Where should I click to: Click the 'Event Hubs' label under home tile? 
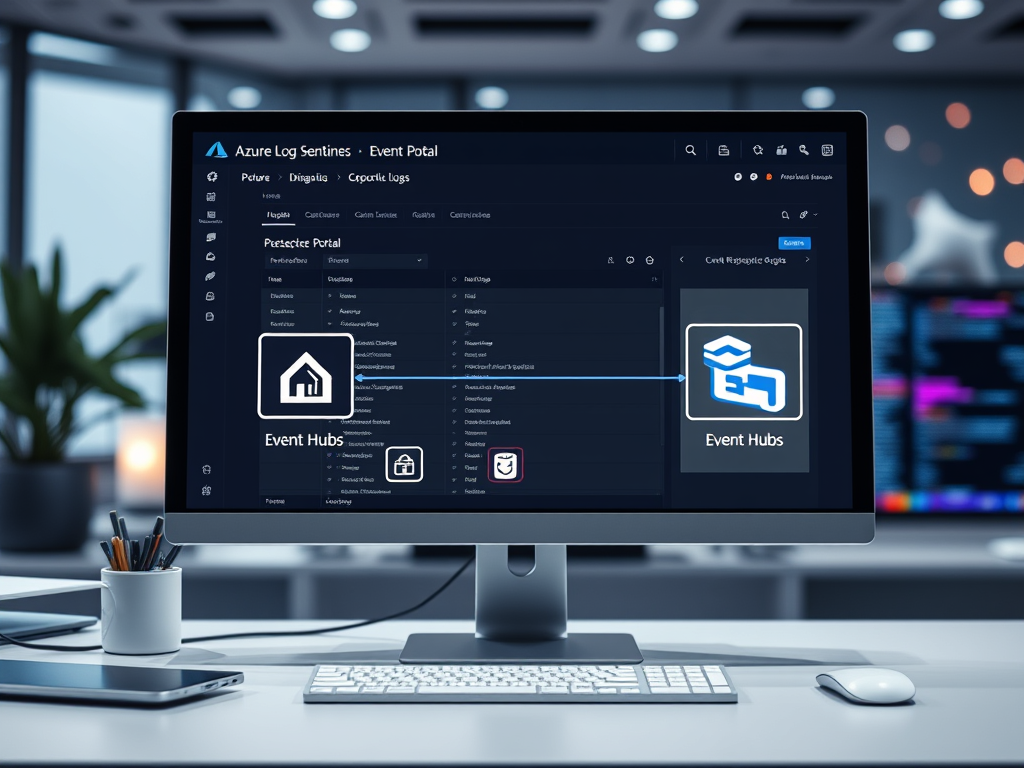coord(304,440)
